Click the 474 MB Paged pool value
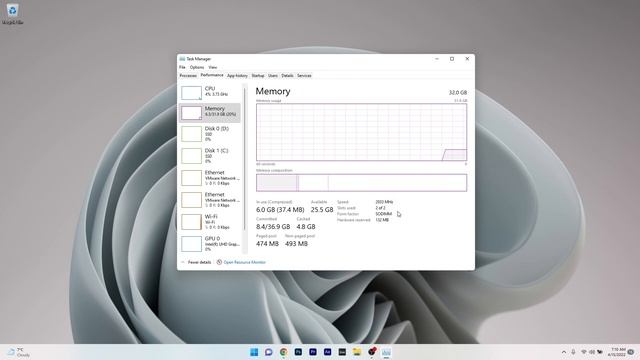 click(x=267, y=244)
